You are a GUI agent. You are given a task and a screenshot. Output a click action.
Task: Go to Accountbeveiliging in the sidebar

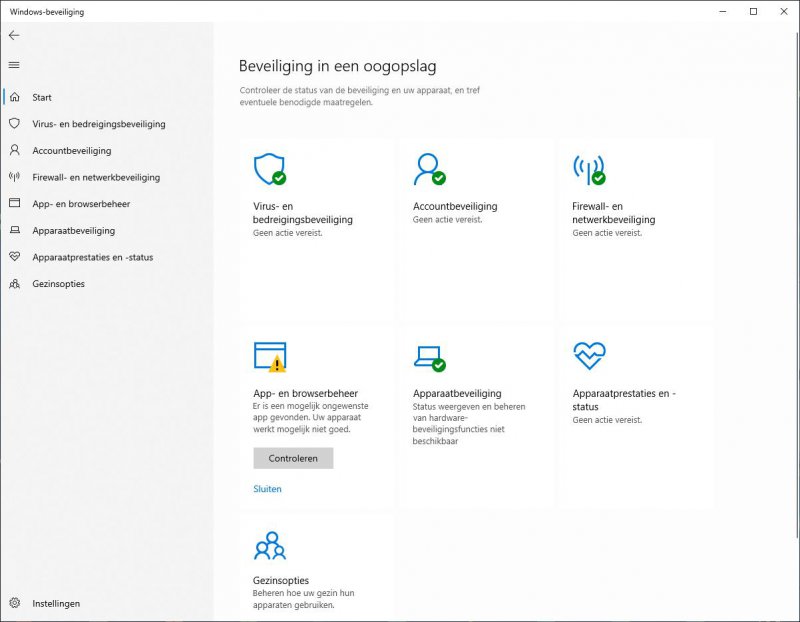tap(71, 151)
